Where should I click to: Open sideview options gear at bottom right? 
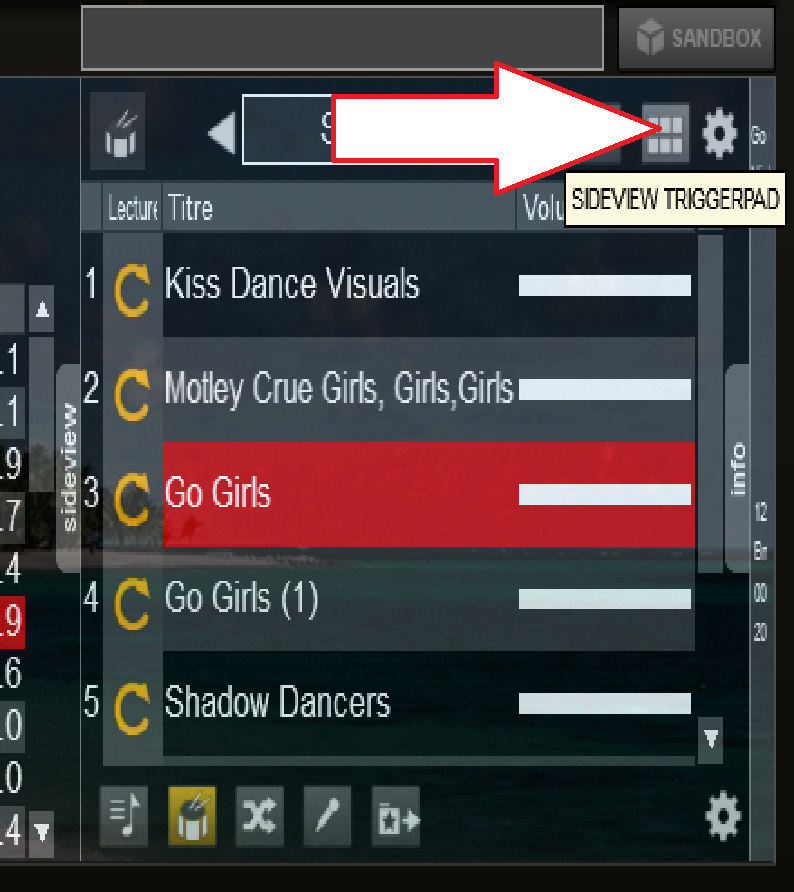click(723, 816)
